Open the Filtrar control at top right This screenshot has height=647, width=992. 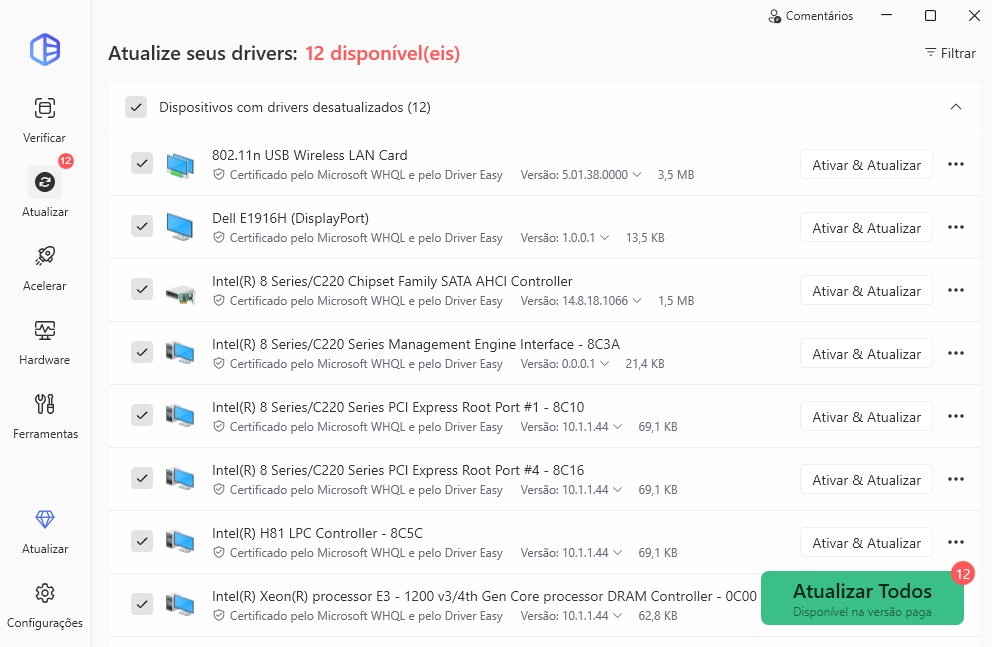[948, 53]
